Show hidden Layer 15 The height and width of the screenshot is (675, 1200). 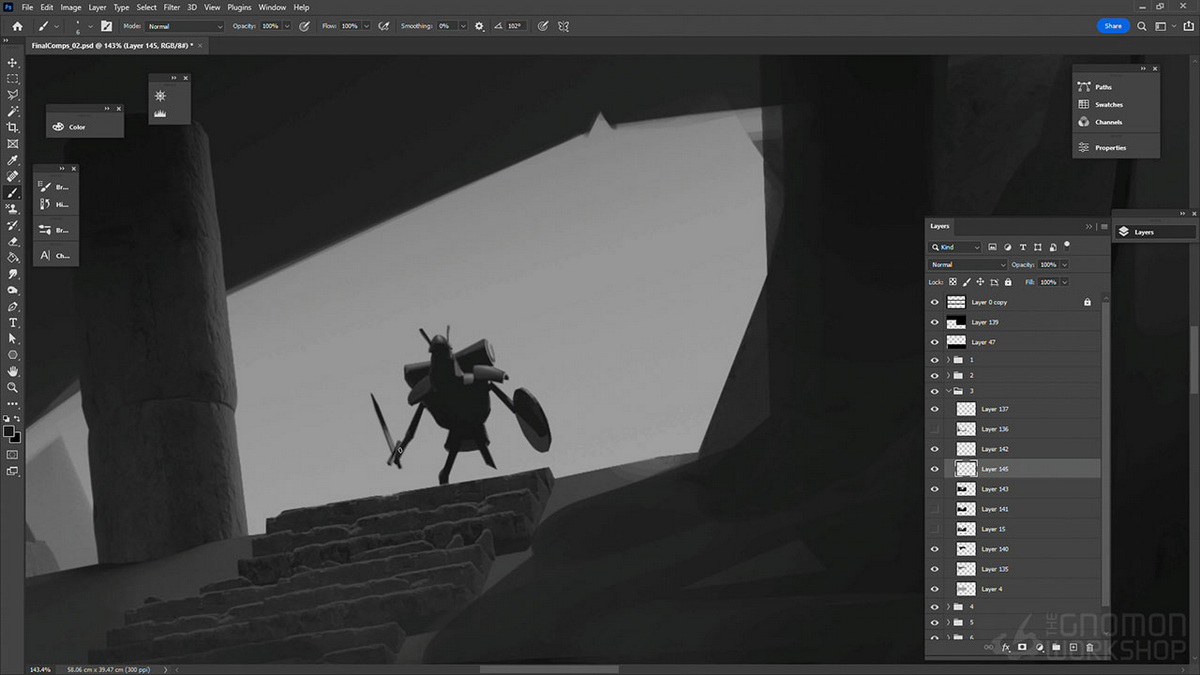pos(935,529)
